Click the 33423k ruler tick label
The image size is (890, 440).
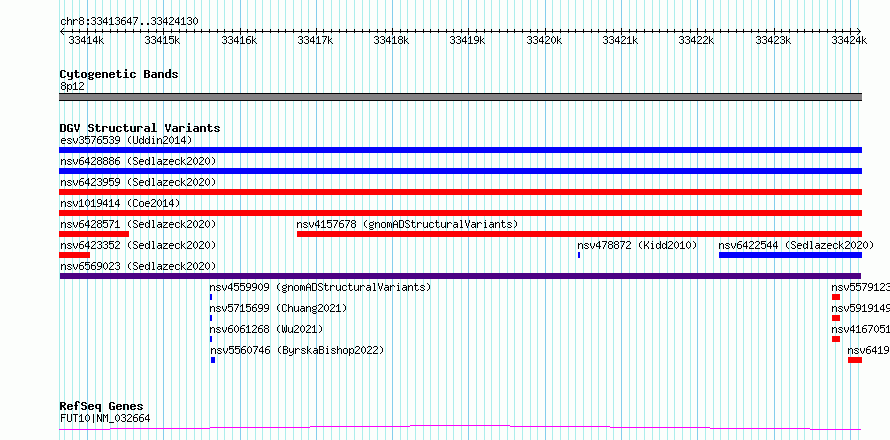pyautogui.click(x=773, y=40)
